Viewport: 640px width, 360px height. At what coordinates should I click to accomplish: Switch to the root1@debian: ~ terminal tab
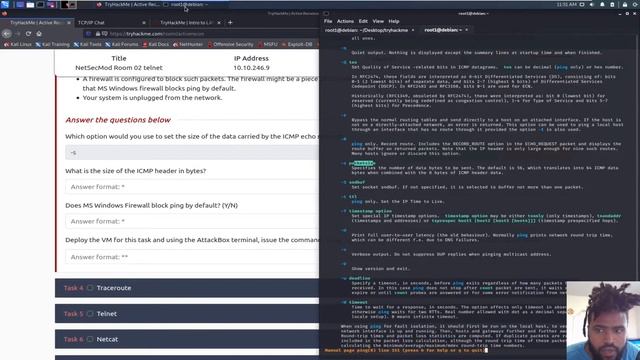point(443,30)
